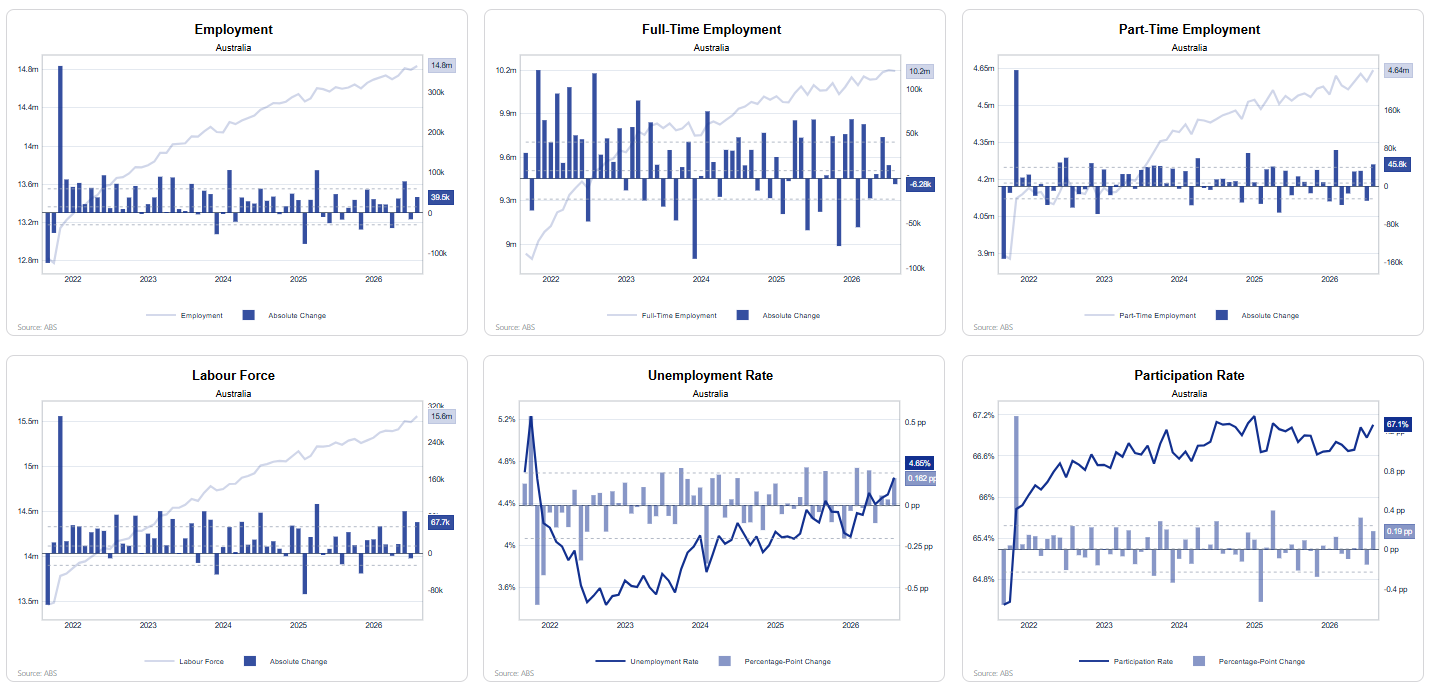The image size is (1433, 688).
Task: Click the 67.2% axis label in Participation chart
Action: [984, 415]
